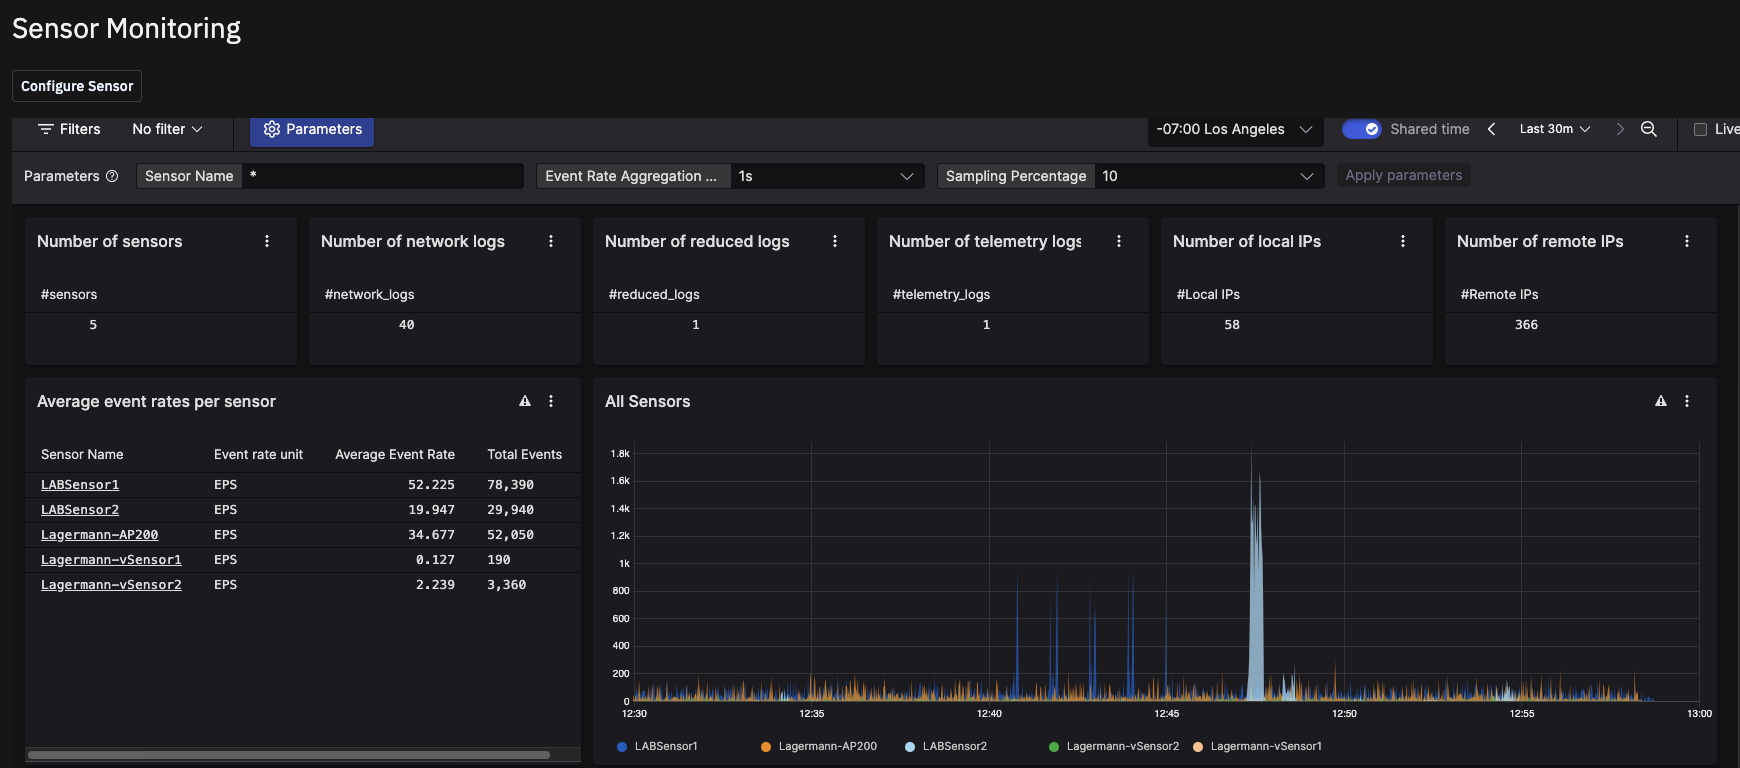The image size is (1740, 768).
Task: Click warning triangle on Average event rates panel
Action: (525, 401)
